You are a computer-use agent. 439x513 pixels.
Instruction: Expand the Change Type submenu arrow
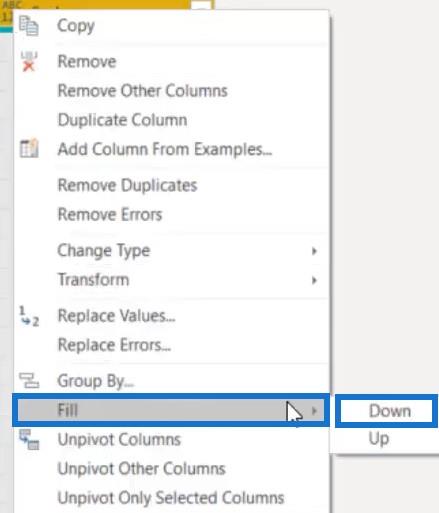coord(314,251)
